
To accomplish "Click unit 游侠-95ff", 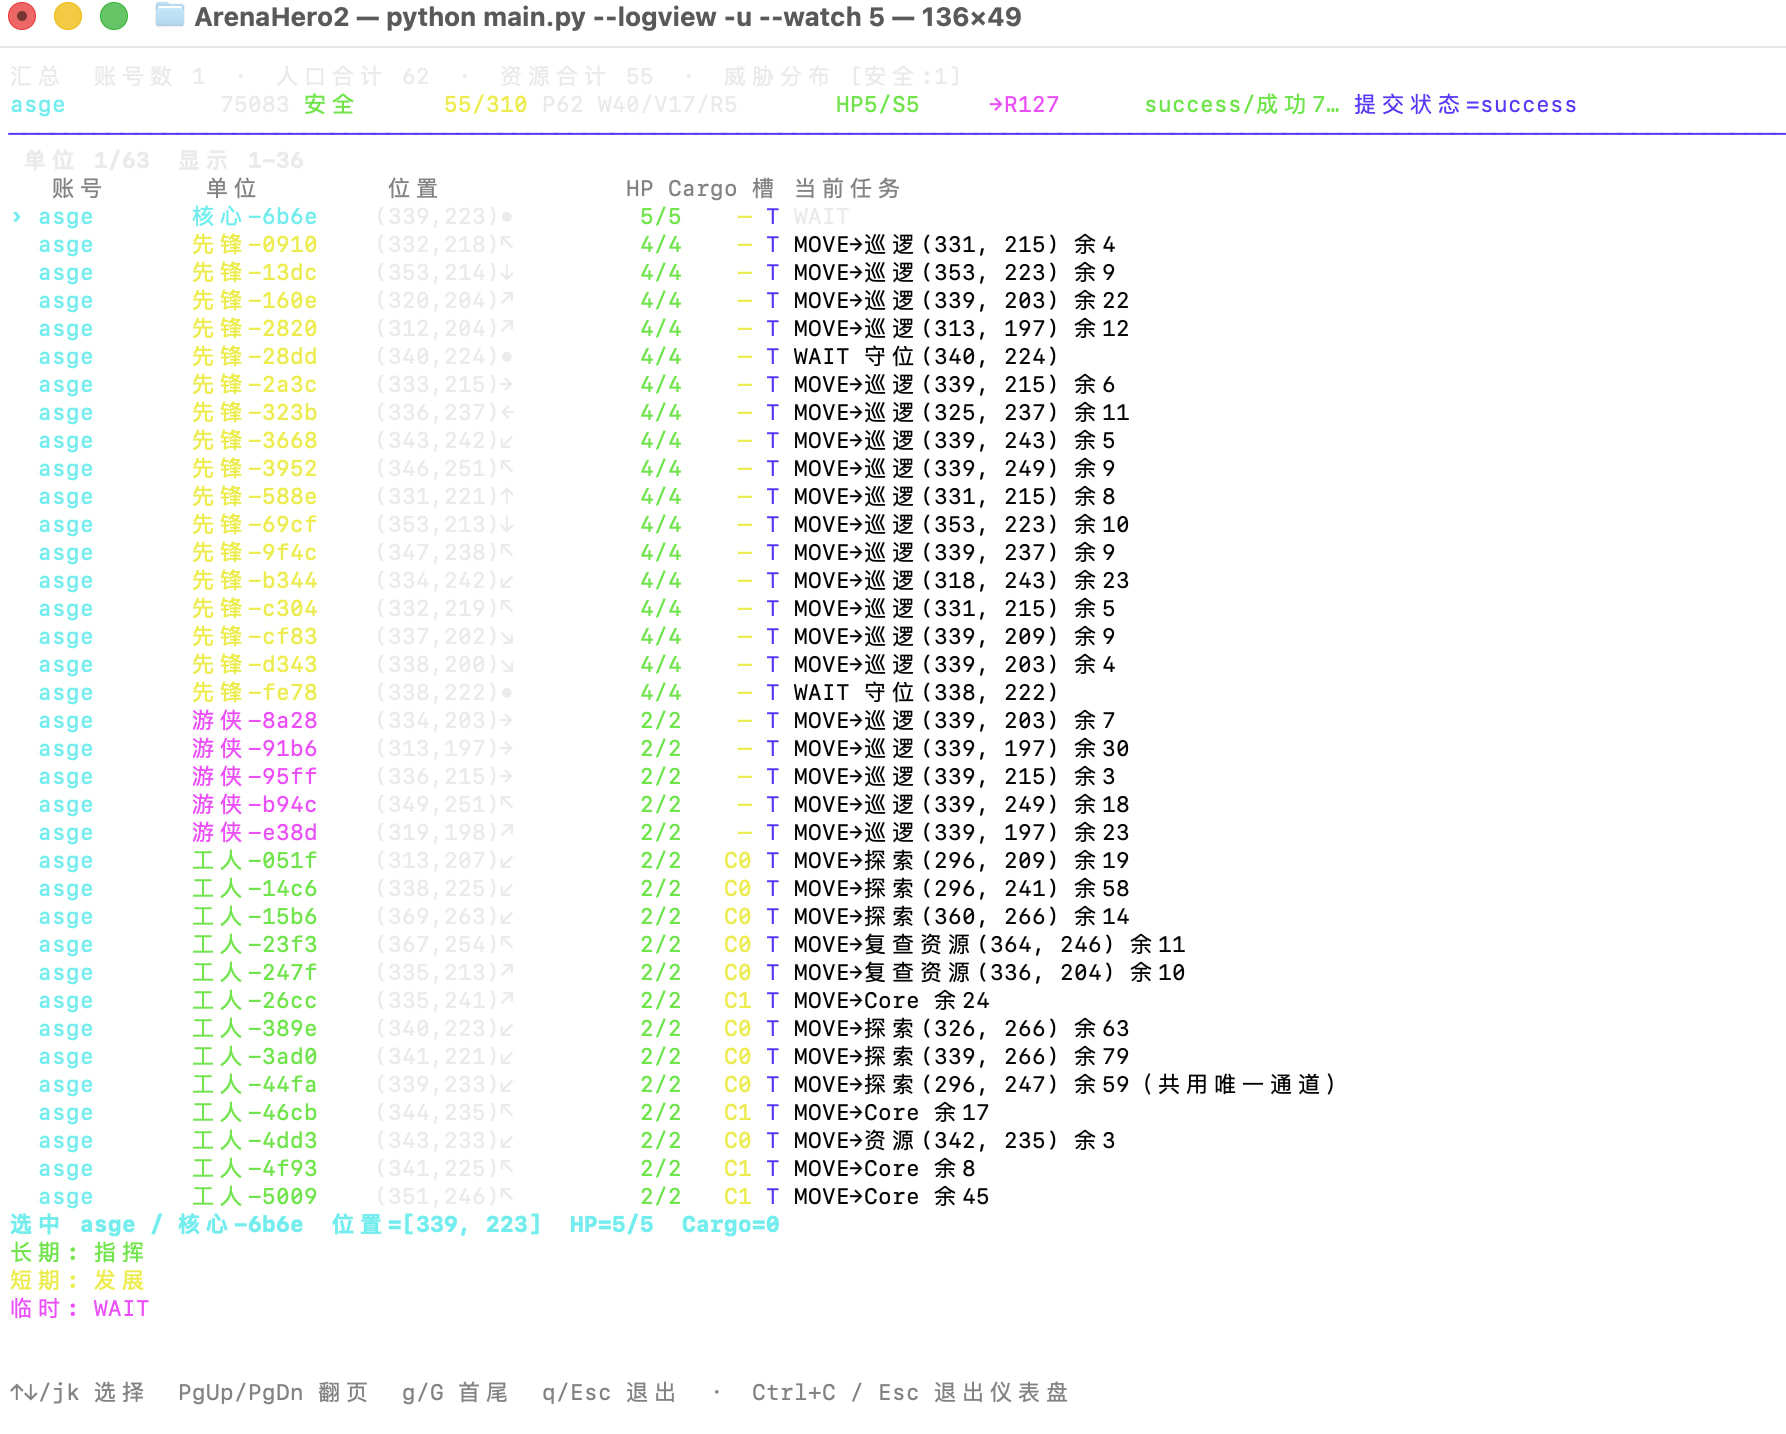I will [254, 776].
